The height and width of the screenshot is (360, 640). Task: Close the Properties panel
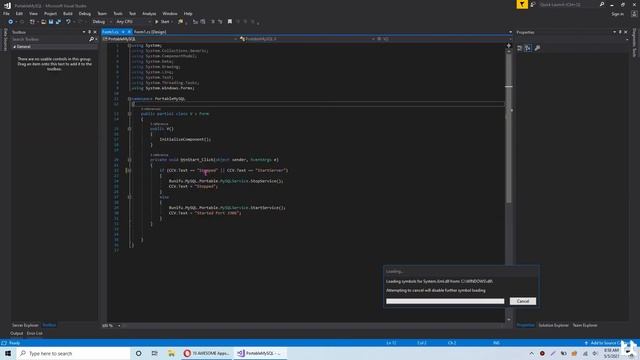point(626,32)
